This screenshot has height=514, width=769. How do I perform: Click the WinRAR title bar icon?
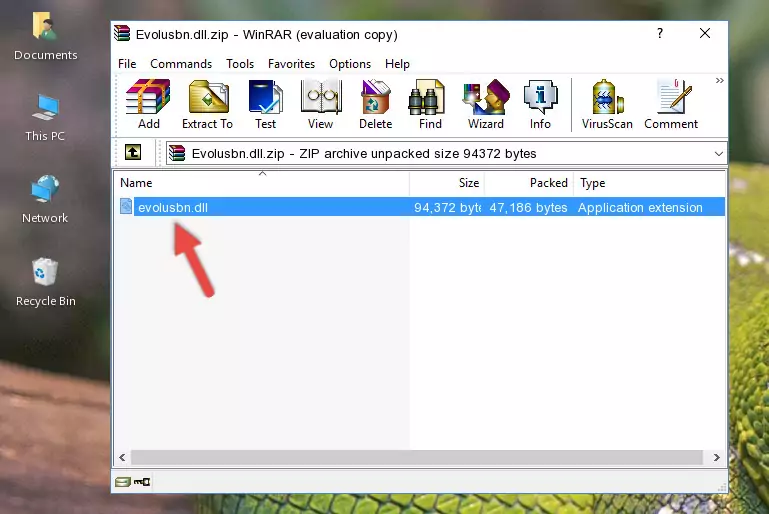pos(122,33)
